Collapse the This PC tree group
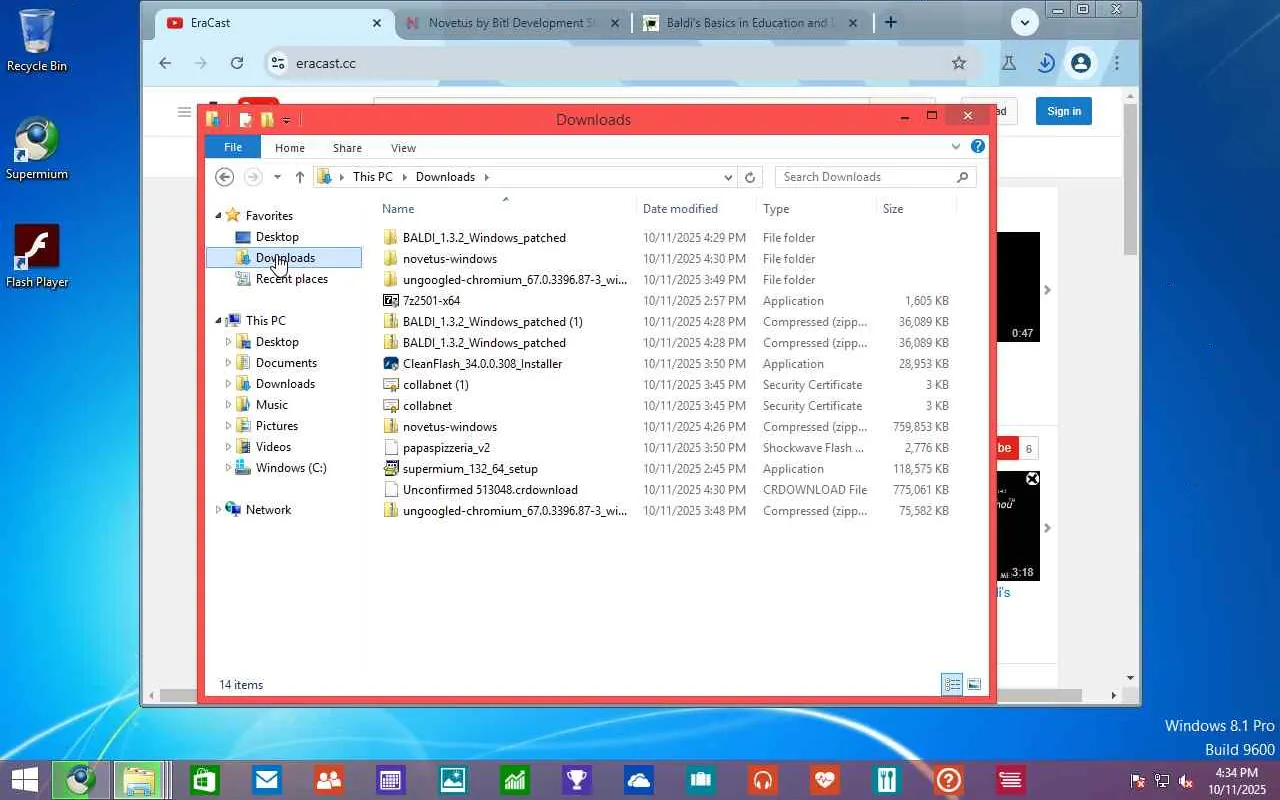 pyautogui.click(x=219, y=321)
